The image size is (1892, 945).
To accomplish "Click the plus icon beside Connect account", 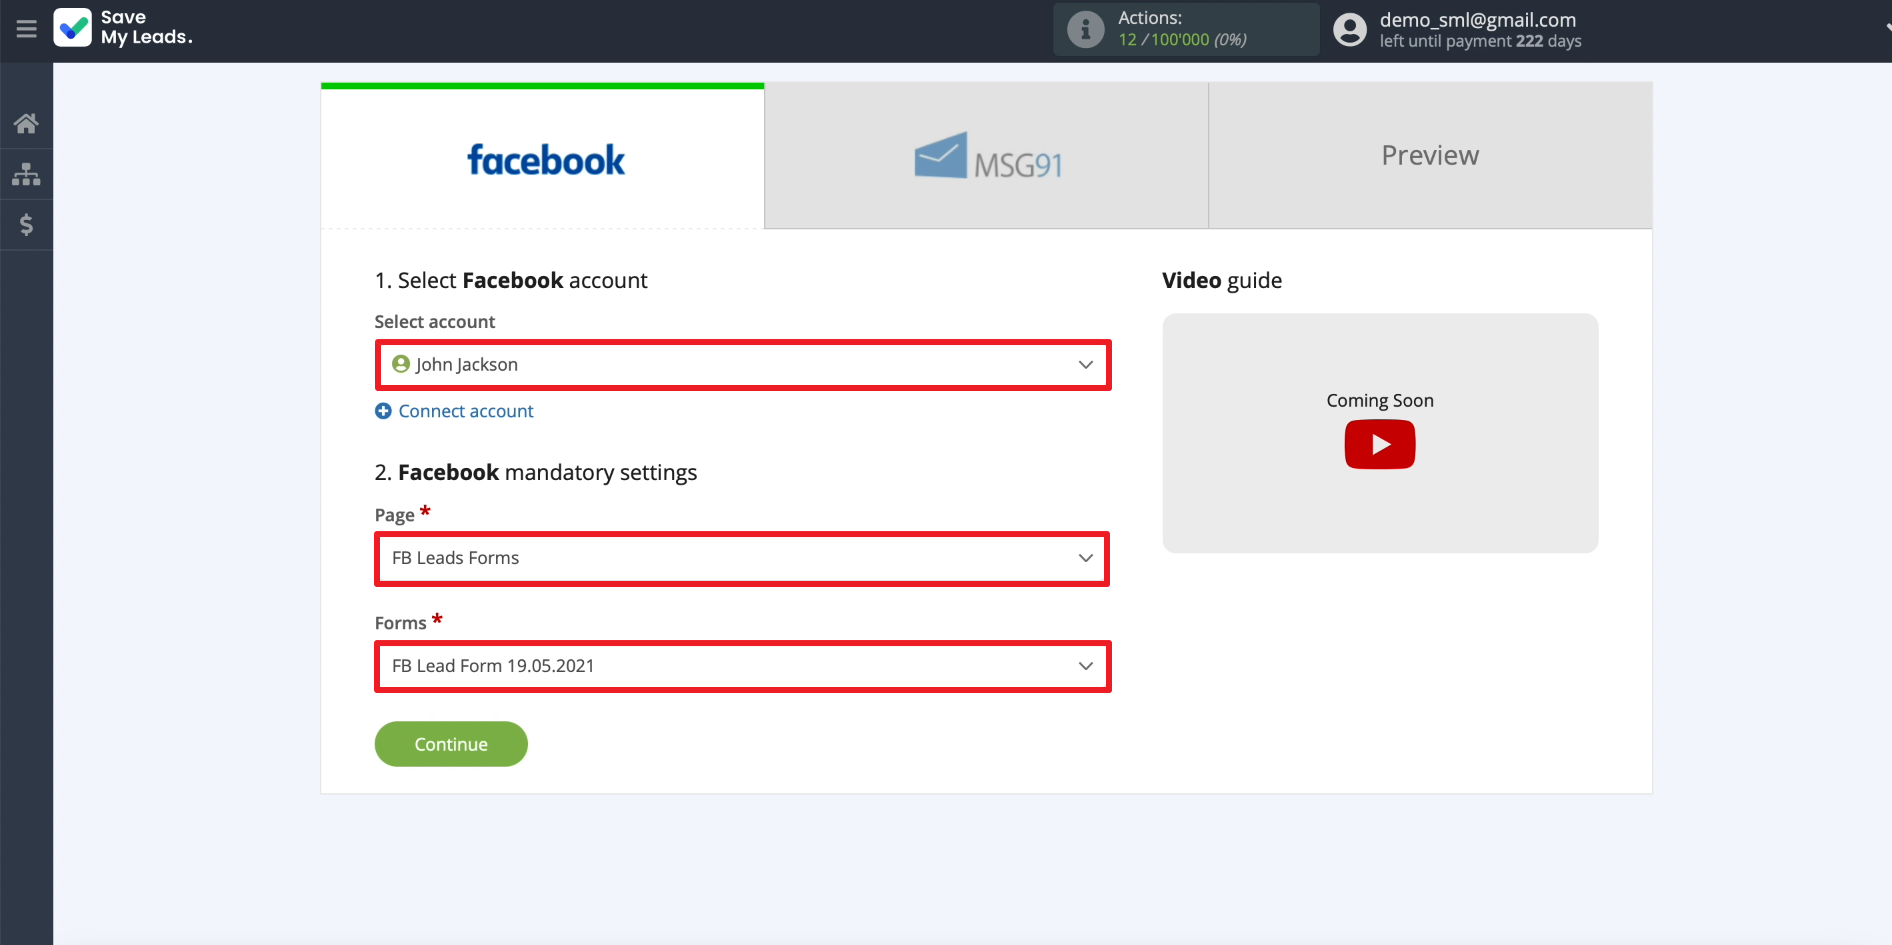I will pyautogui.click(x=383, y=411).
